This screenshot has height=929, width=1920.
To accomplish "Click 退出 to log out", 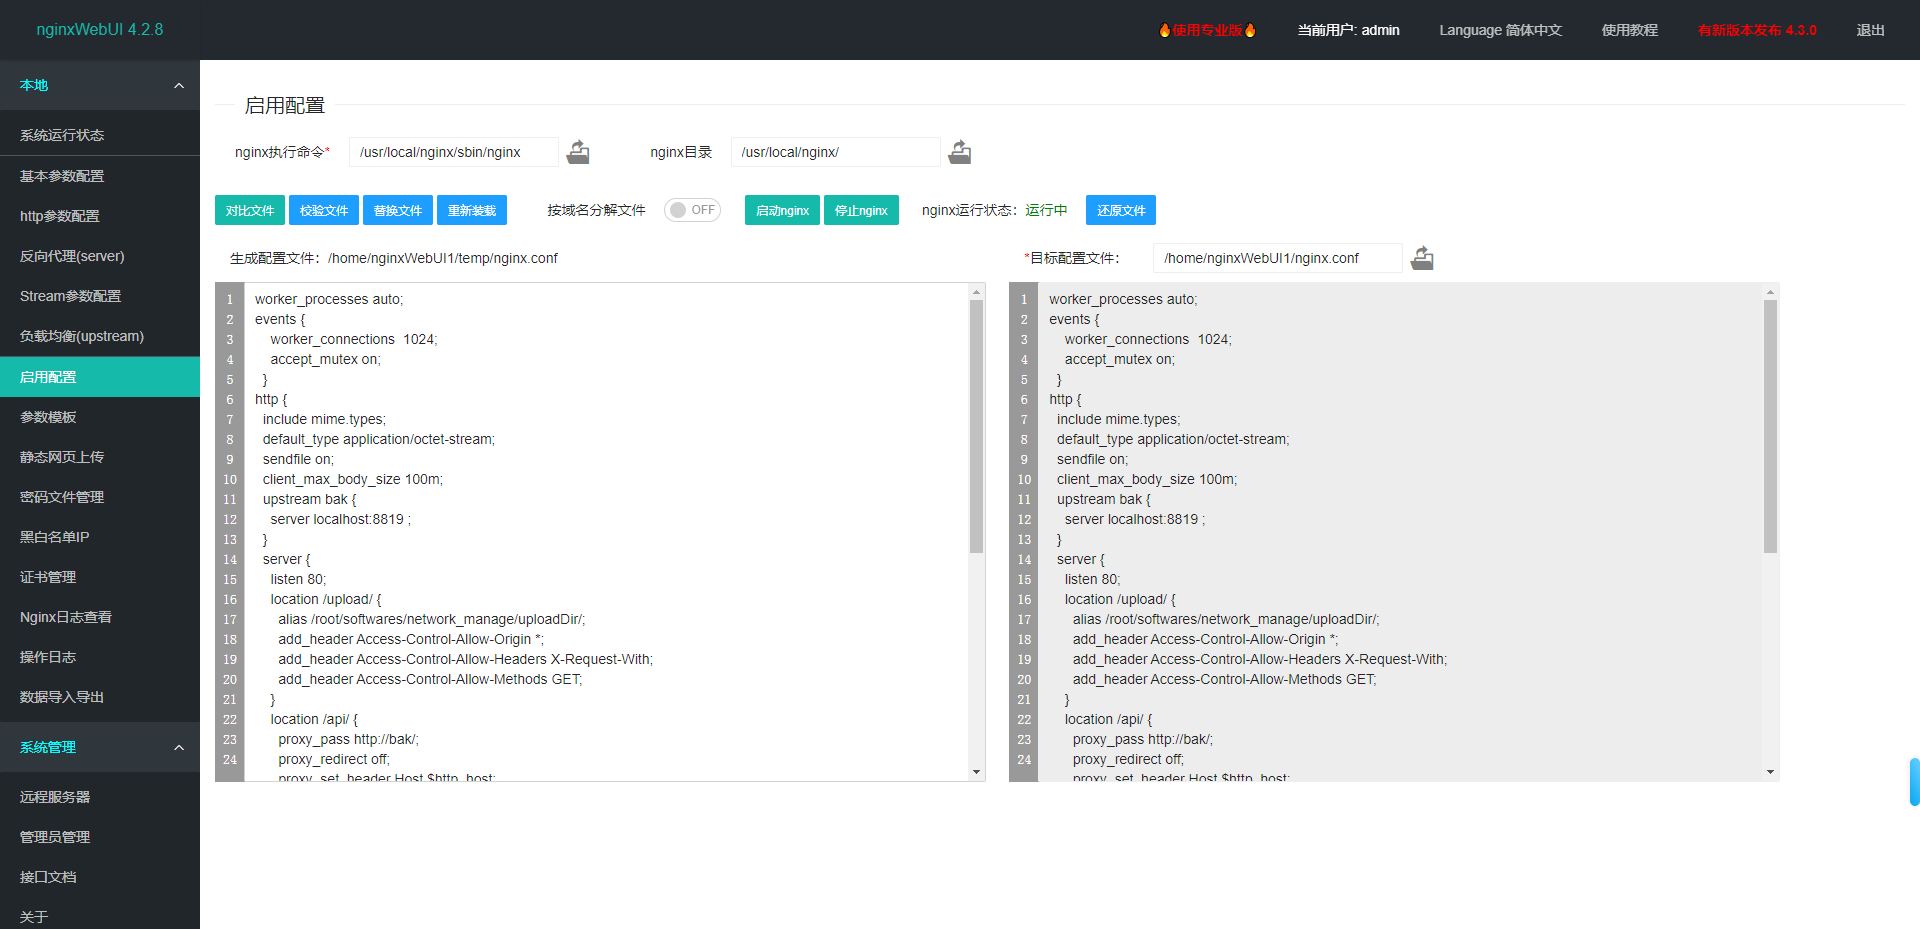I will click(x=1870, y=30).
